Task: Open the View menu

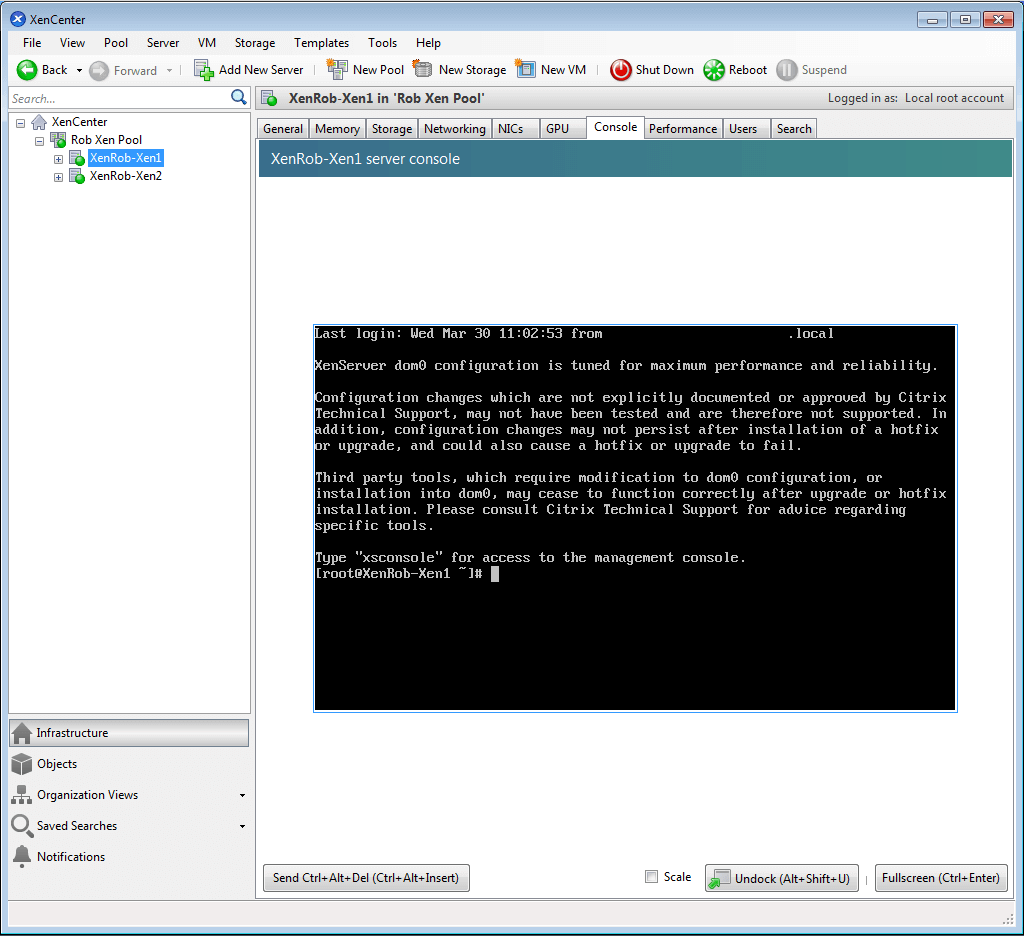Action: (72, 43)
